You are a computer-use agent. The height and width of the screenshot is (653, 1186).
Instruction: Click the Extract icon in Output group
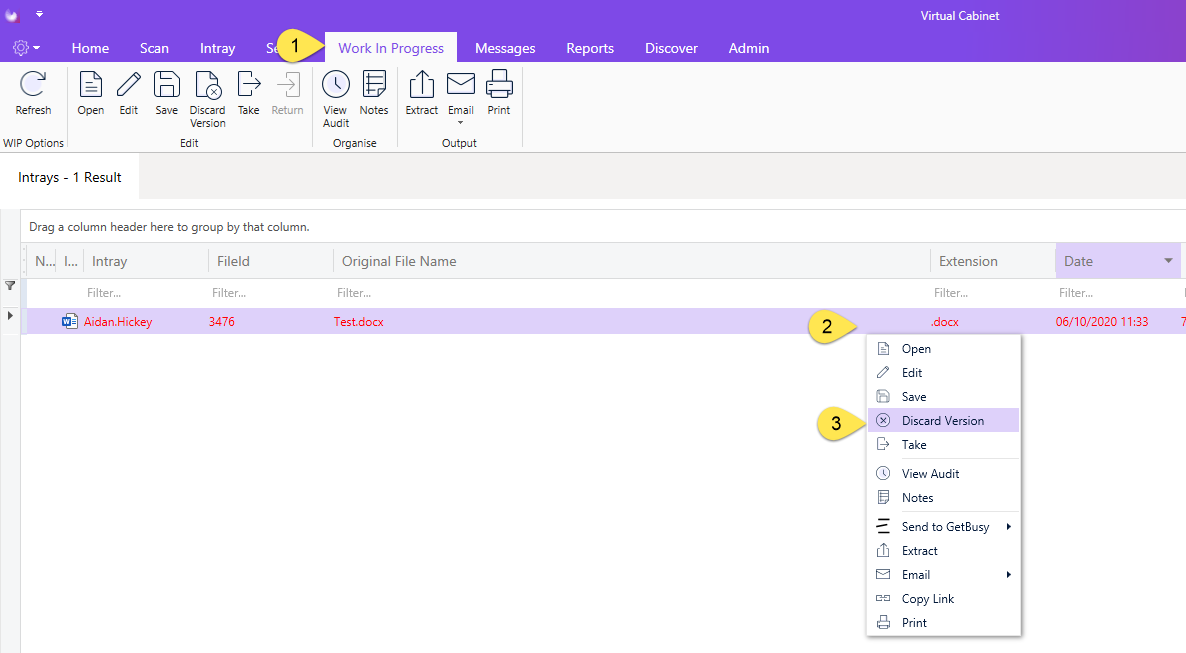421,85
